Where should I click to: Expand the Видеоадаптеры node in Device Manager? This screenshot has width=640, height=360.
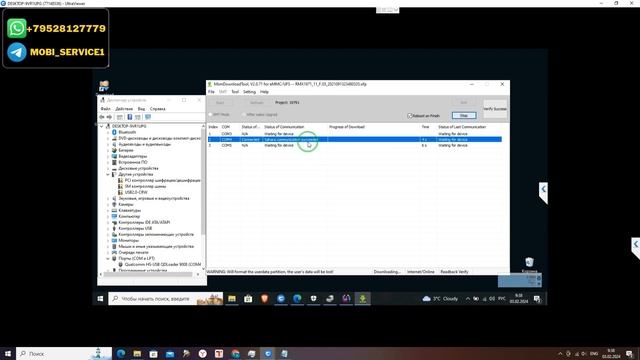pos(108,156)
